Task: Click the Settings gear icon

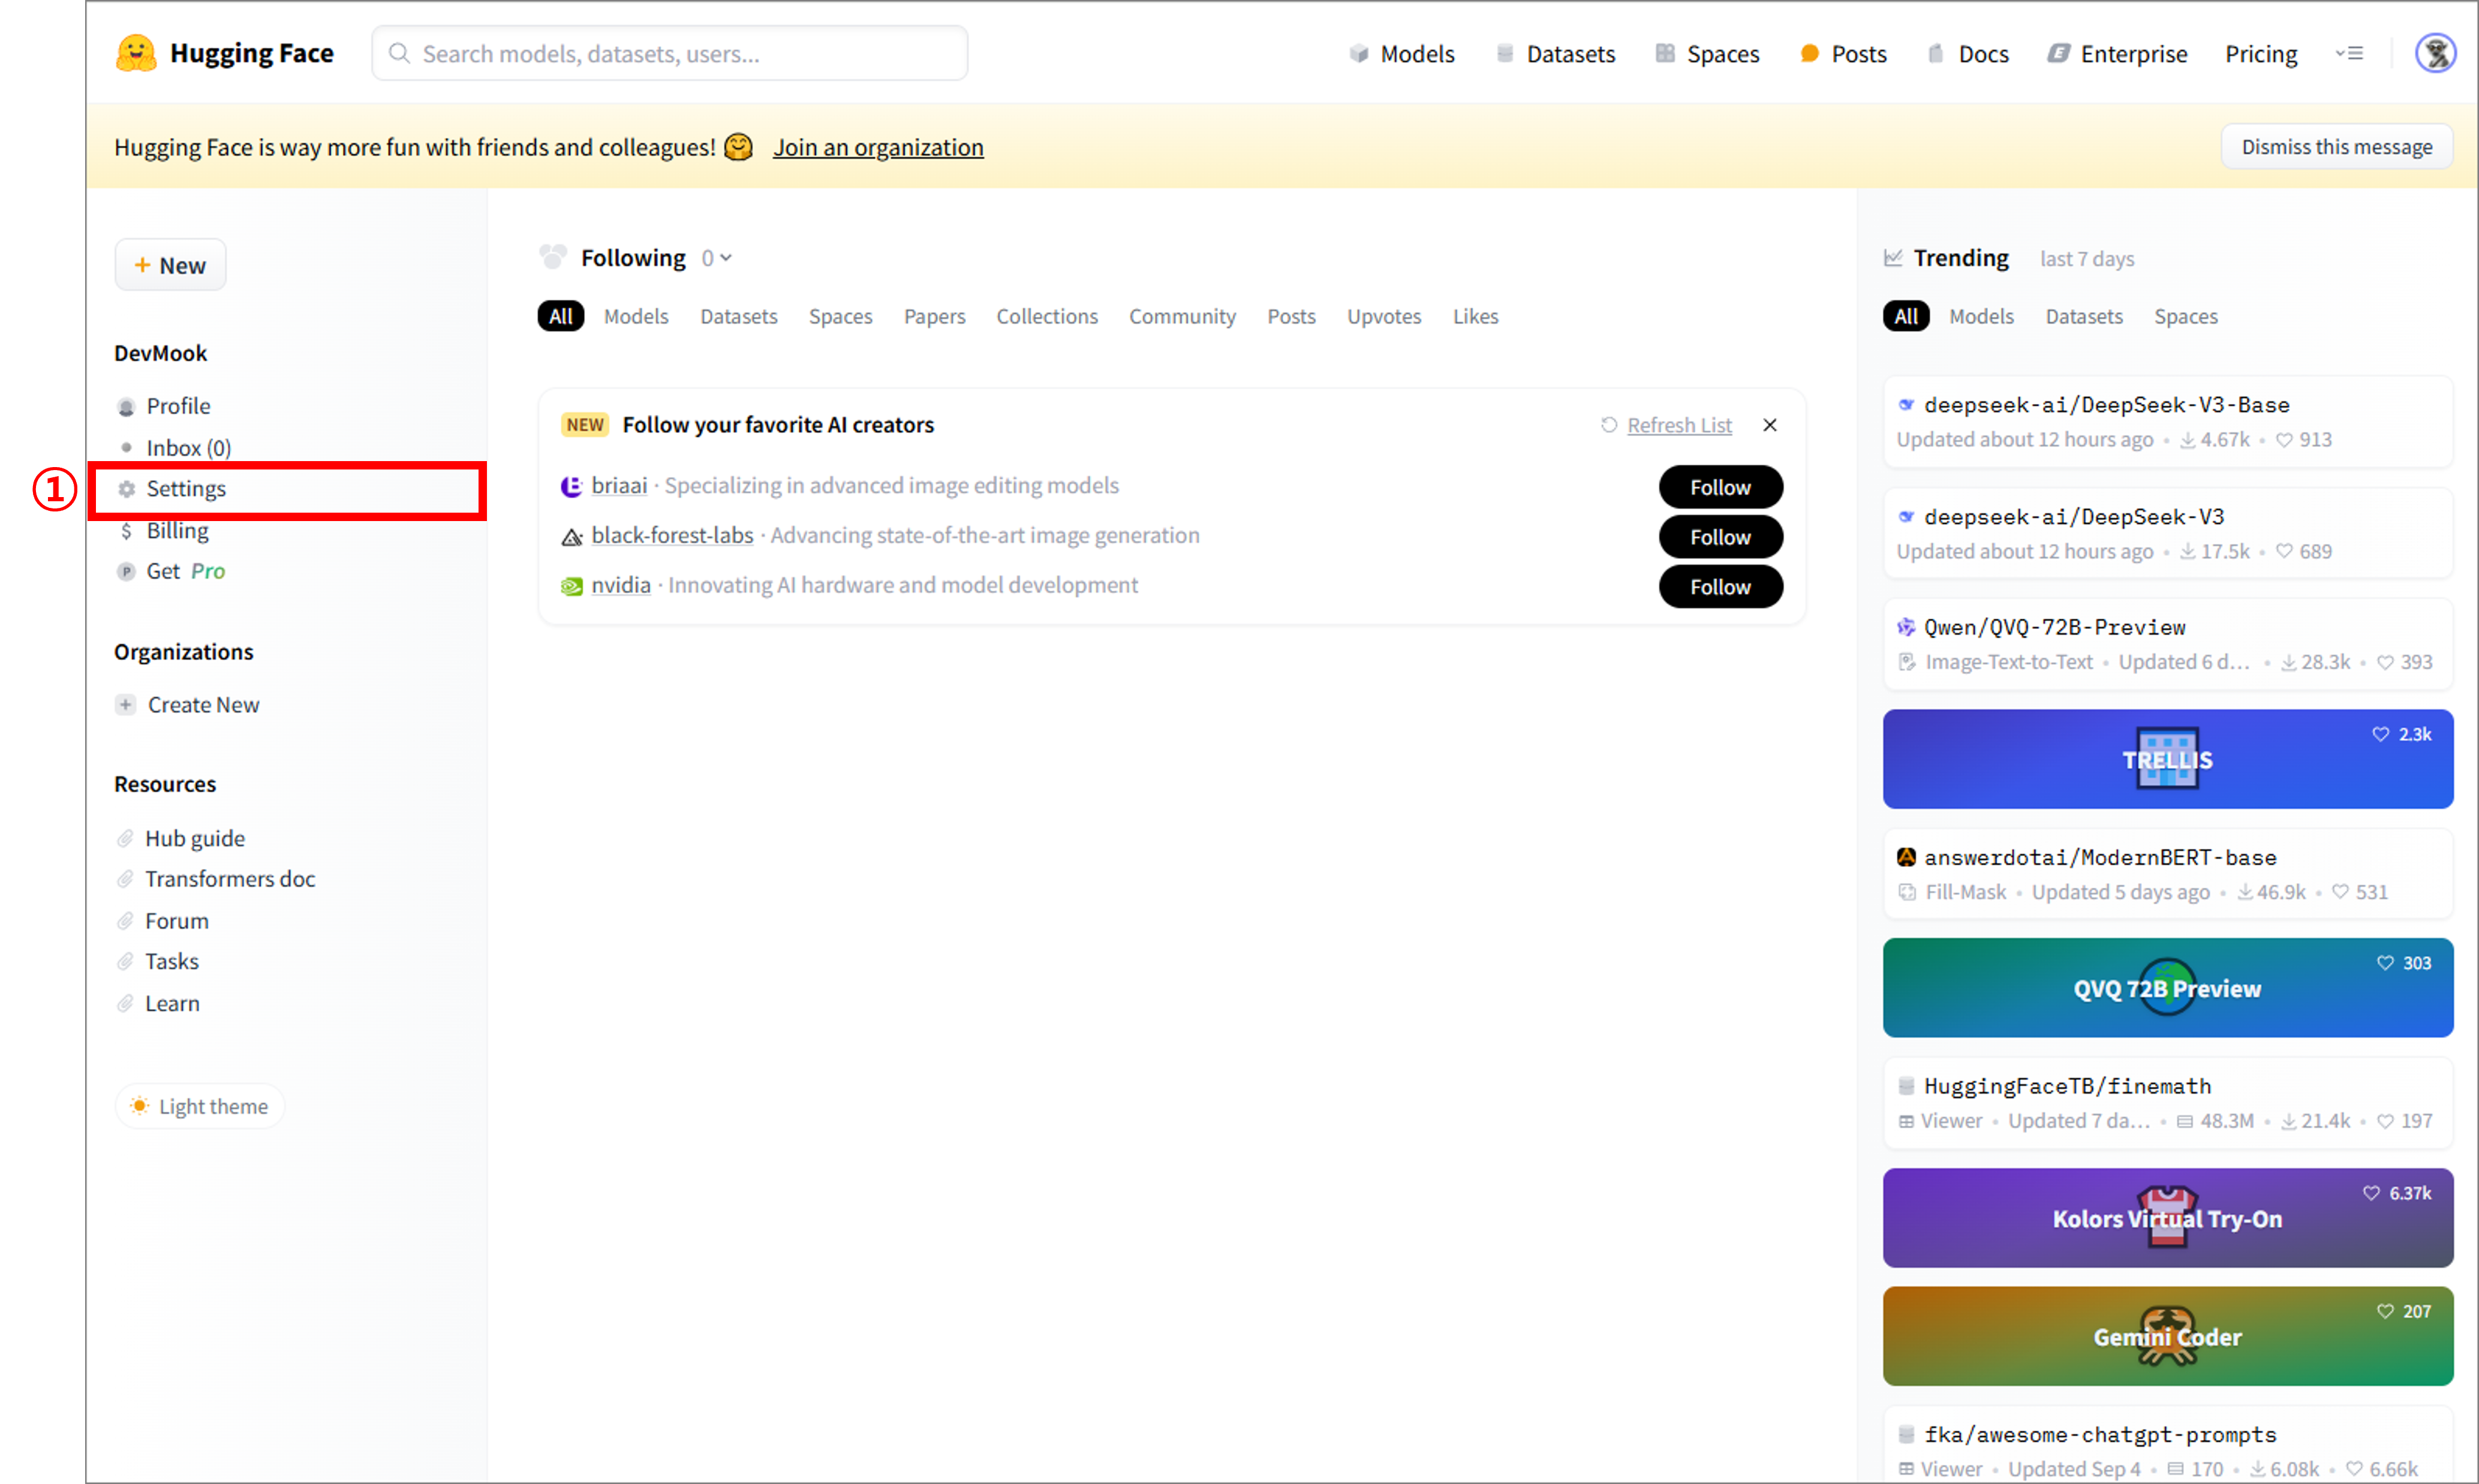Action: (127, 489)
